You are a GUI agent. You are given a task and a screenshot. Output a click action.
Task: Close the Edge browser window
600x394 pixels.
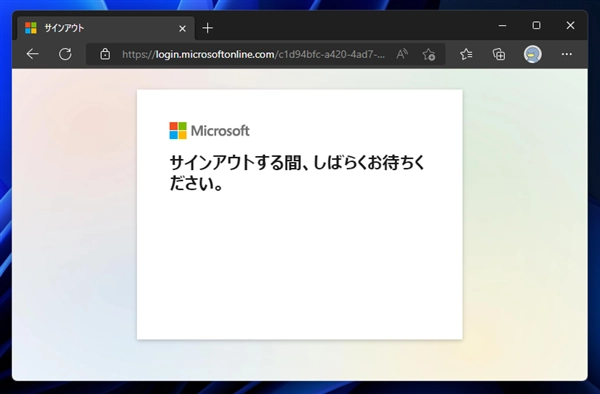[570, 25]
